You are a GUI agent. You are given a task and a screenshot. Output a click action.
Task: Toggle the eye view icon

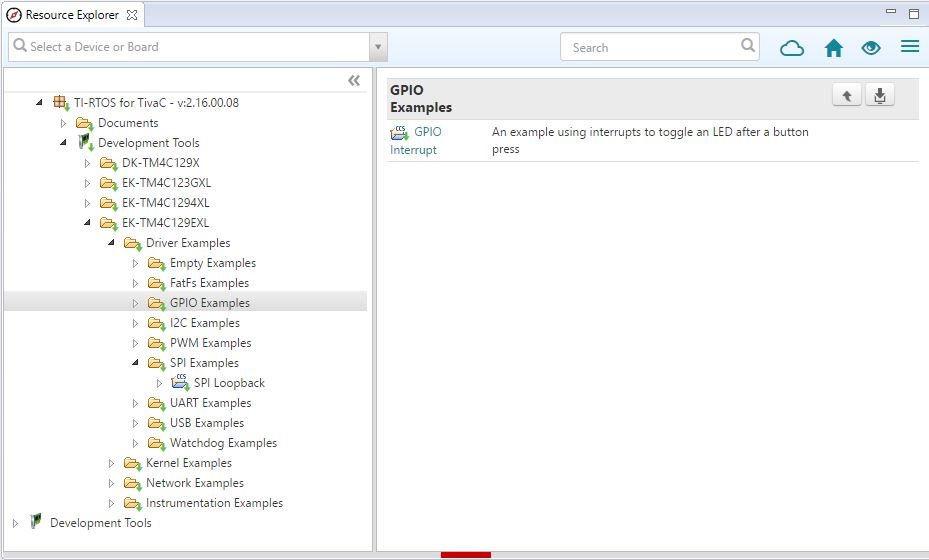(871, 48)
